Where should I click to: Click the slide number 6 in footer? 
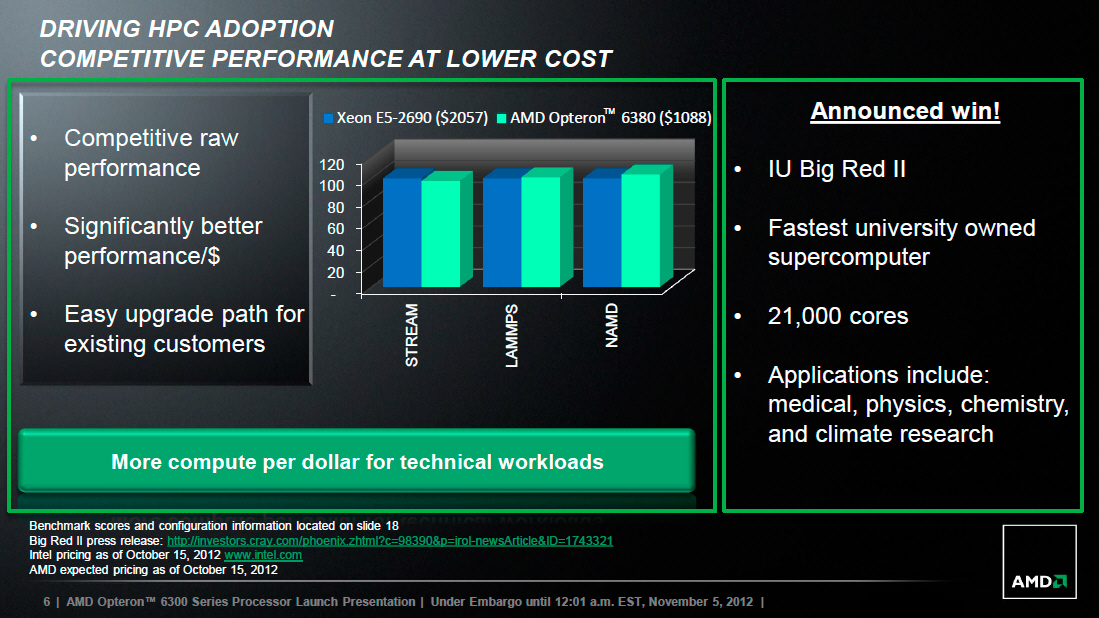coord(47,602)
